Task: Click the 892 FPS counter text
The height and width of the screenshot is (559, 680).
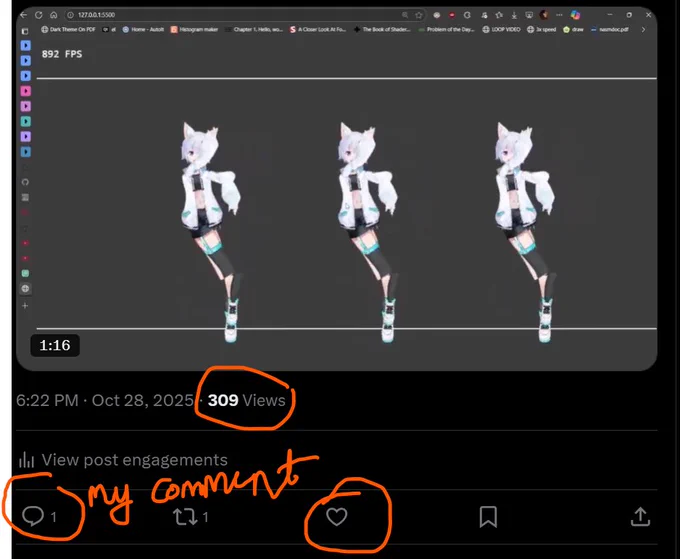Action: (x=62, y=54)
